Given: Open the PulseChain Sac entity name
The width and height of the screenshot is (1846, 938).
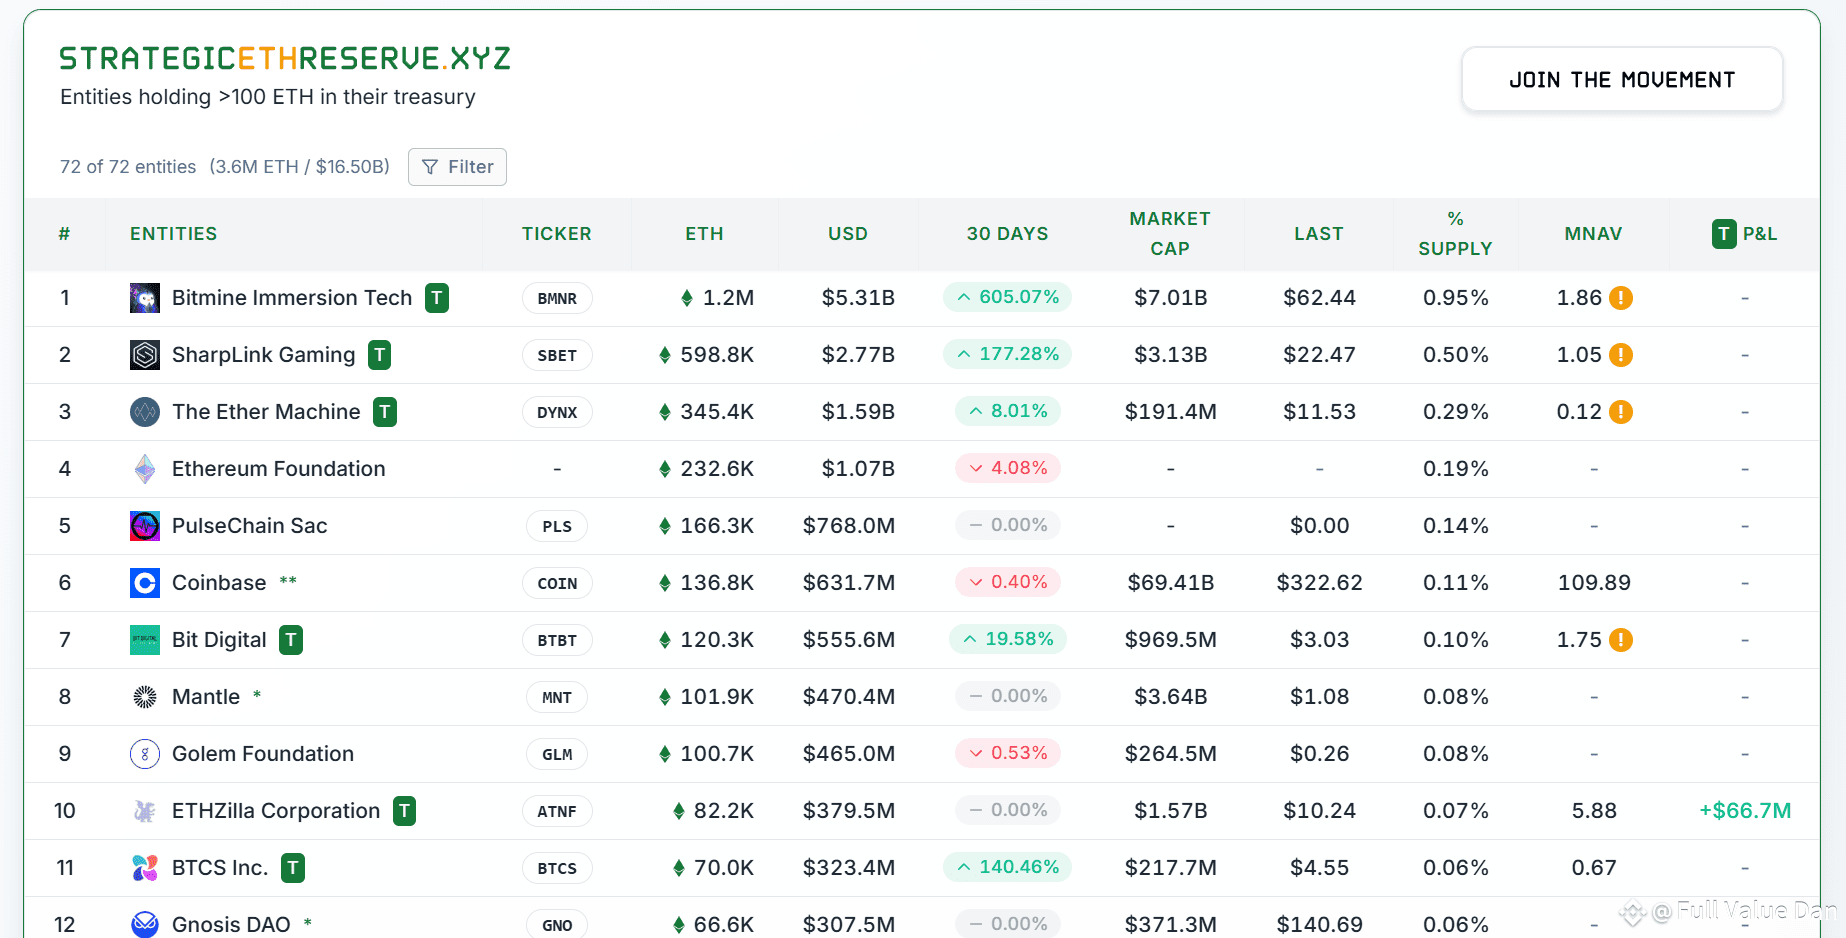Looking at the screenshot, I should pyautogui.click(x=250, y=526).
